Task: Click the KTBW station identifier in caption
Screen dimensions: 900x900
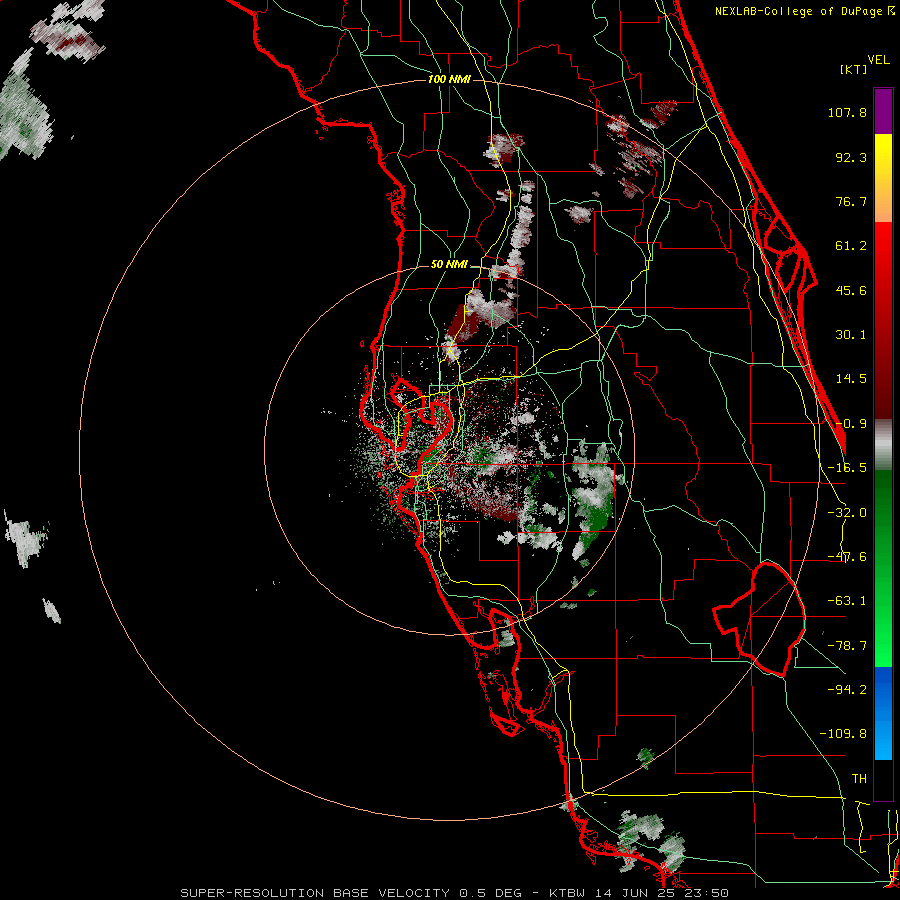Action: click(568, 893)
